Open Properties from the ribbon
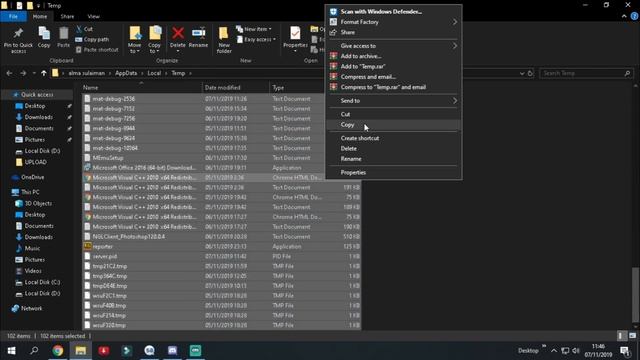Screen dimensions: 640x360 point(295,39)
